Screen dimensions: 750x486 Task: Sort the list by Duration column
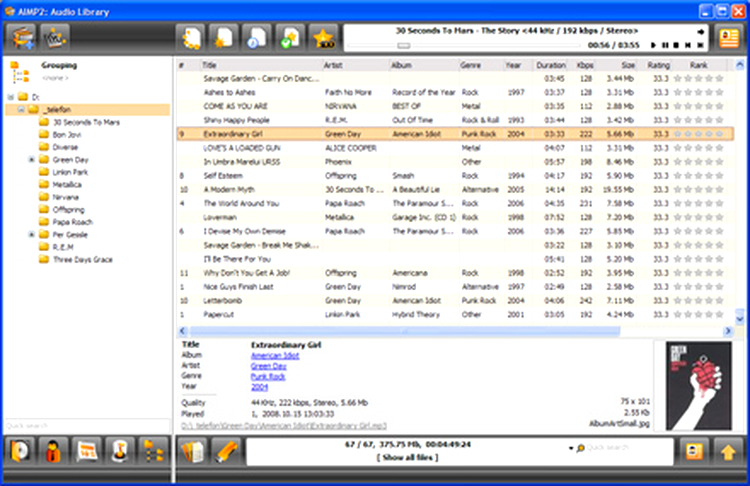click(551, 65)
